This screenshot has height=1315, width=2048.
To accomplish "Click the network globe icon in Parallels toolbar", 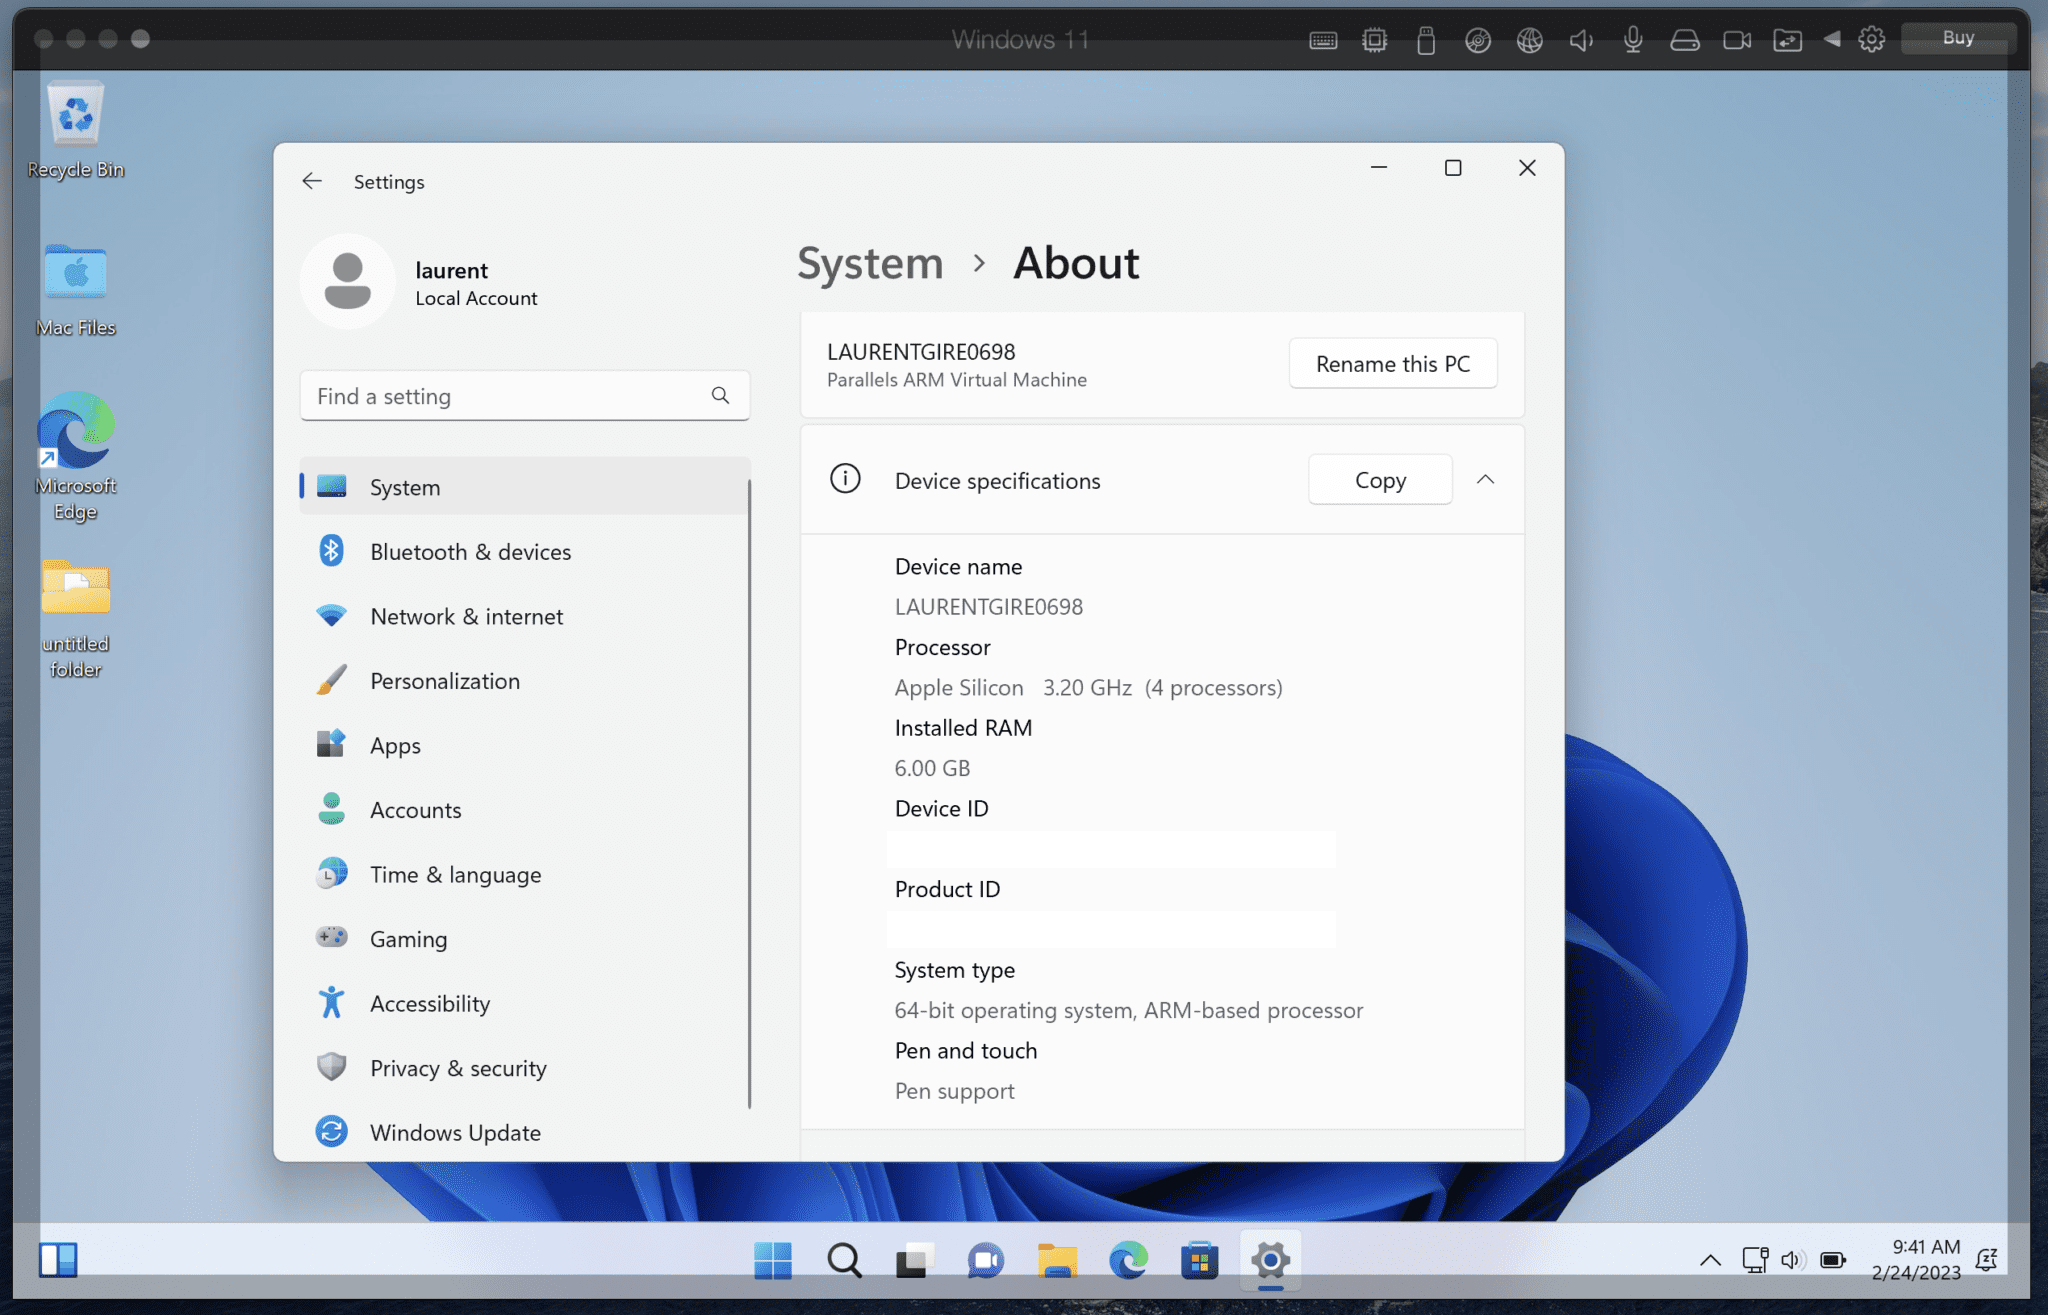I will pyautogui.click(x=1529, y=40).
